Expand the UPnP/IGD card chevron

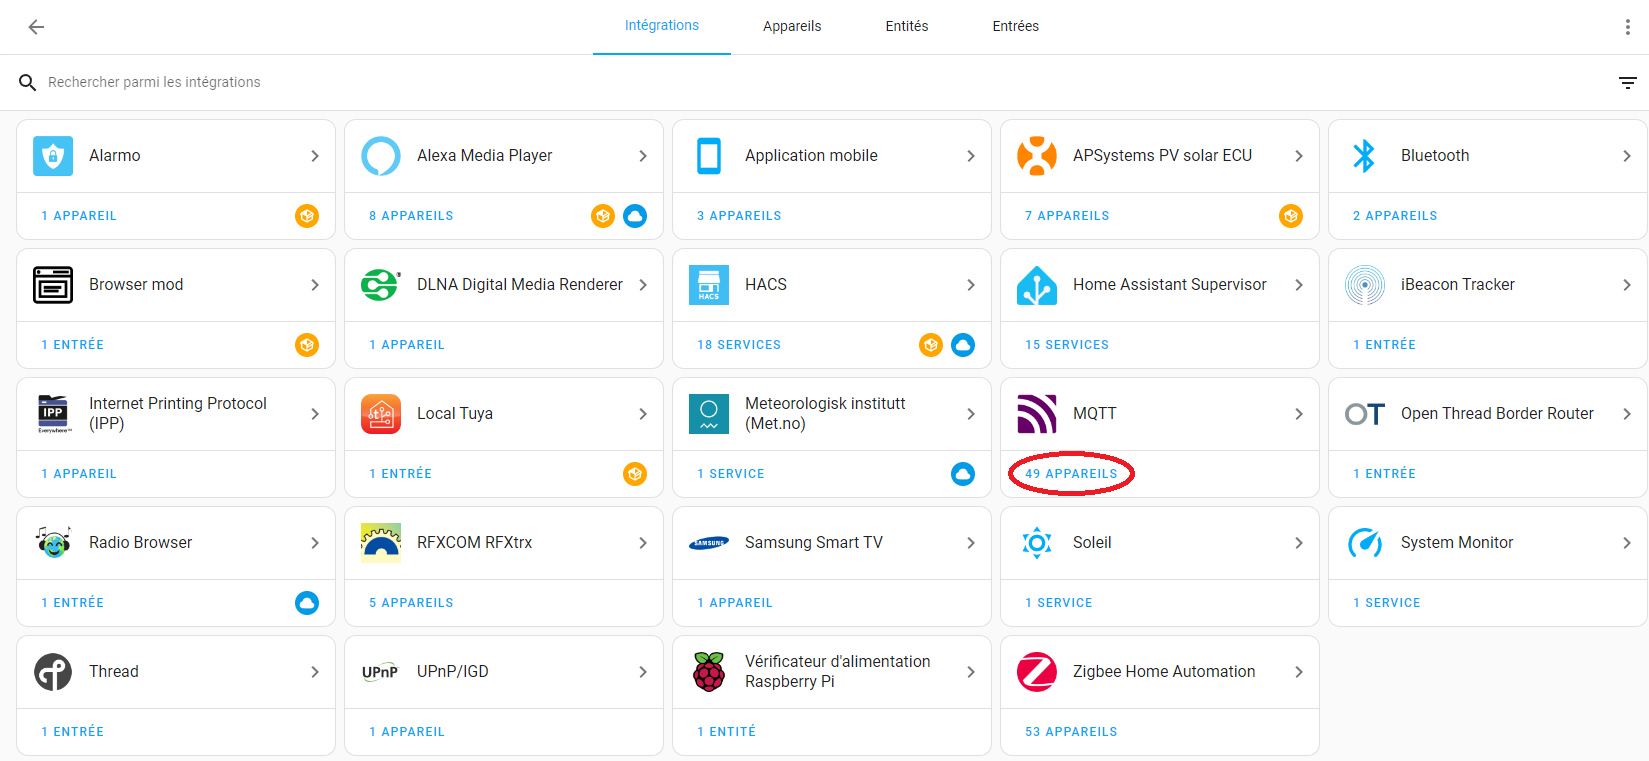pyautogui.click(x=643, y=672)
